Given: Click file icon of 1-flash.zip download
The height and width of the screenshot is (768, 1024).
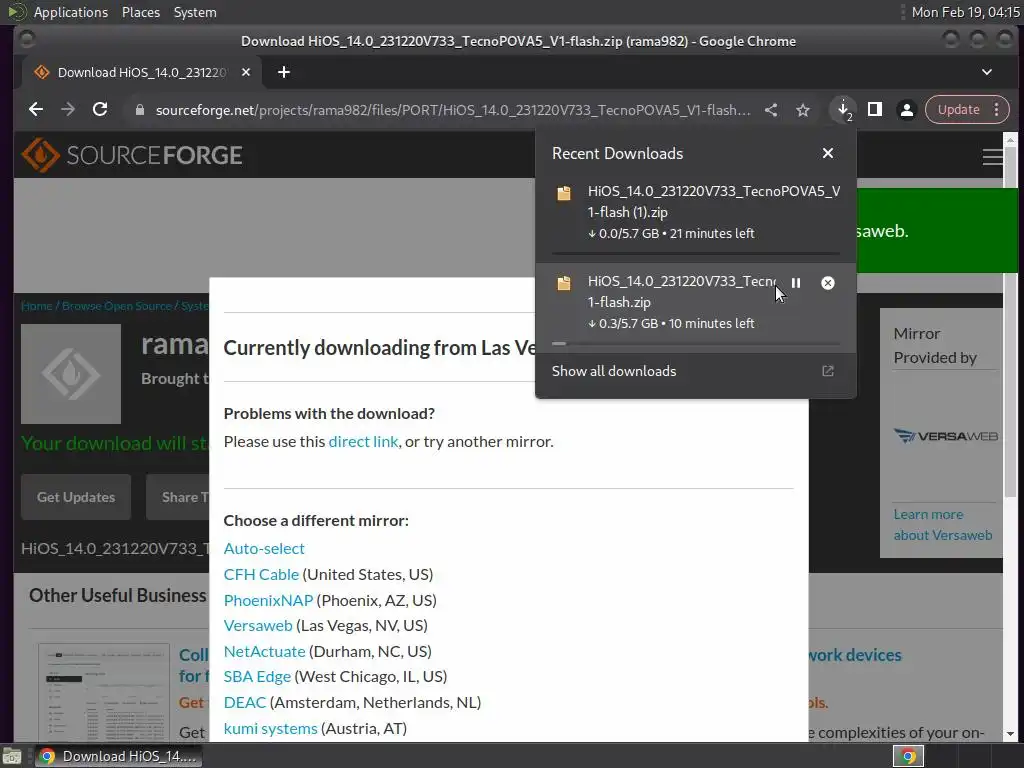Looking at the screenshot, I should pyautogui.click(x=564, y=283).
